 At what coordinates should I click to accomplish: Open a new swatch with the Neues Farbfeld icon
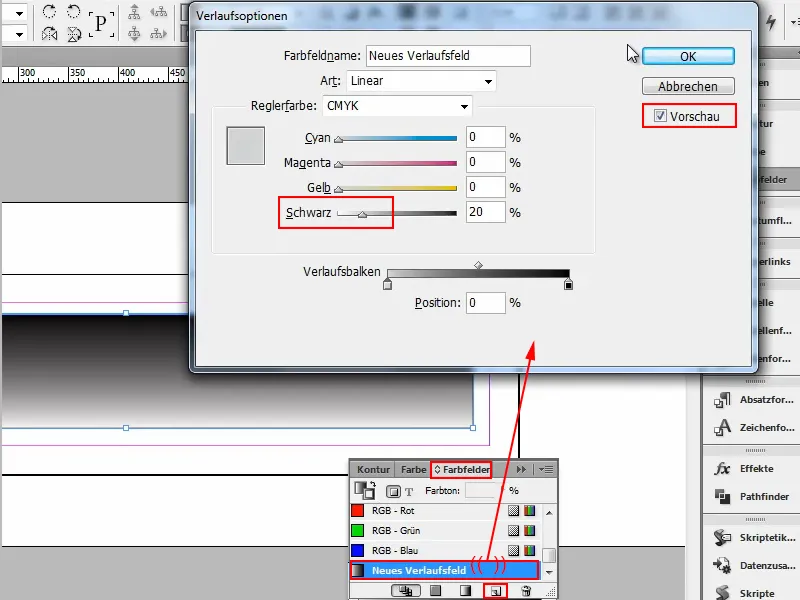[x=494, y=590]
